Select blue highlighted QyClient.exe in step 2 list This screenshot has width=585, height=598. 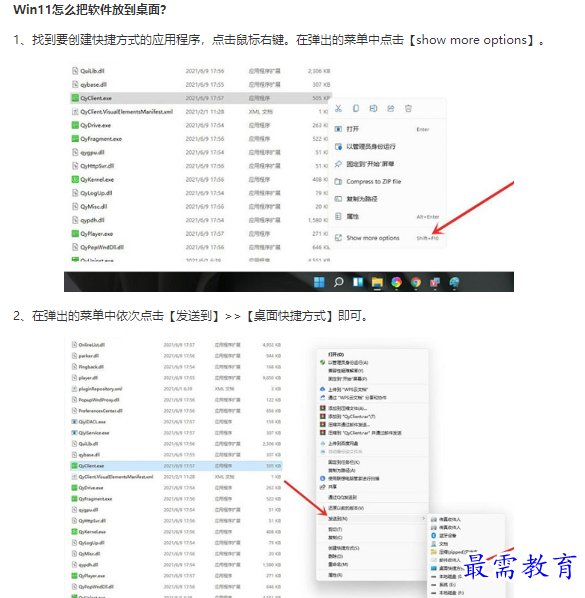tap(176, 466)
